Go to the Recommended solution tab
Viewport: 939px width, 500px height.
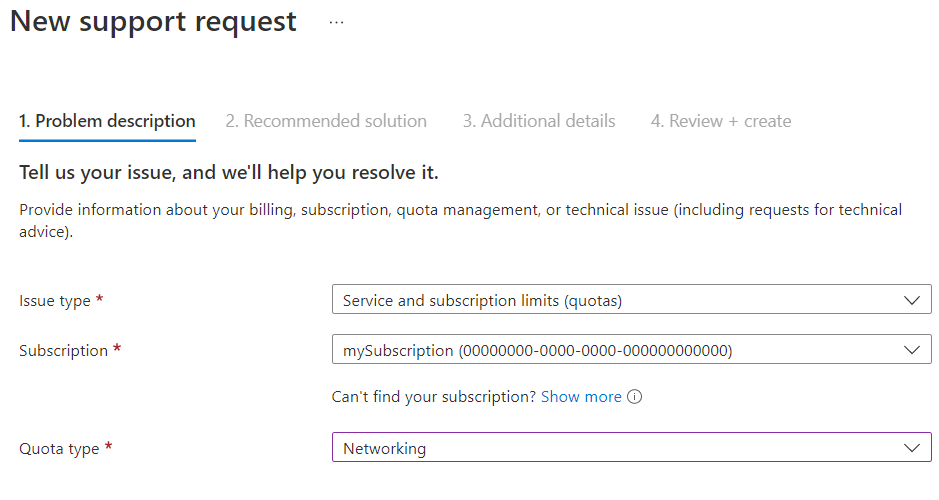click(326, 121)
